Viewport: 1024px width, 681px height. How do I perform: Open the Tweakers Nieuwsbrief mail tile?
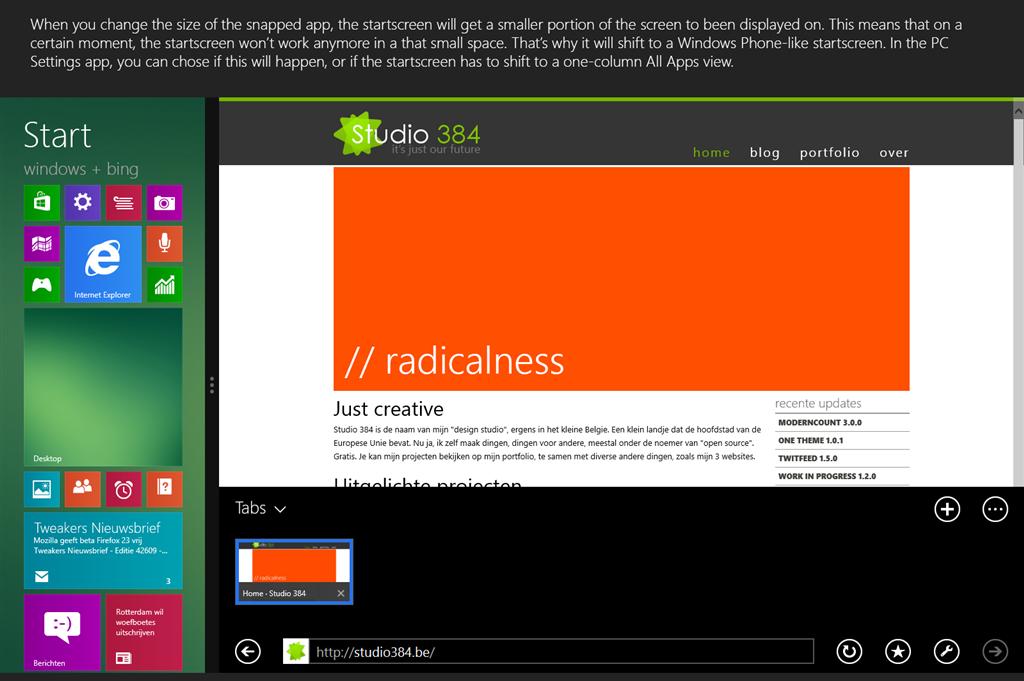click(103, 550)
